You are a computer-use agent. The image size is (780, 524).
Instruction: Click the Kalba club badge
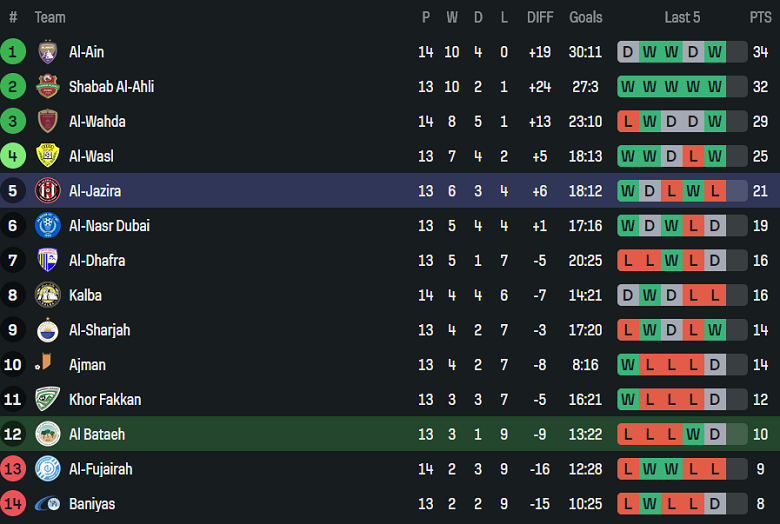[47, 295]
